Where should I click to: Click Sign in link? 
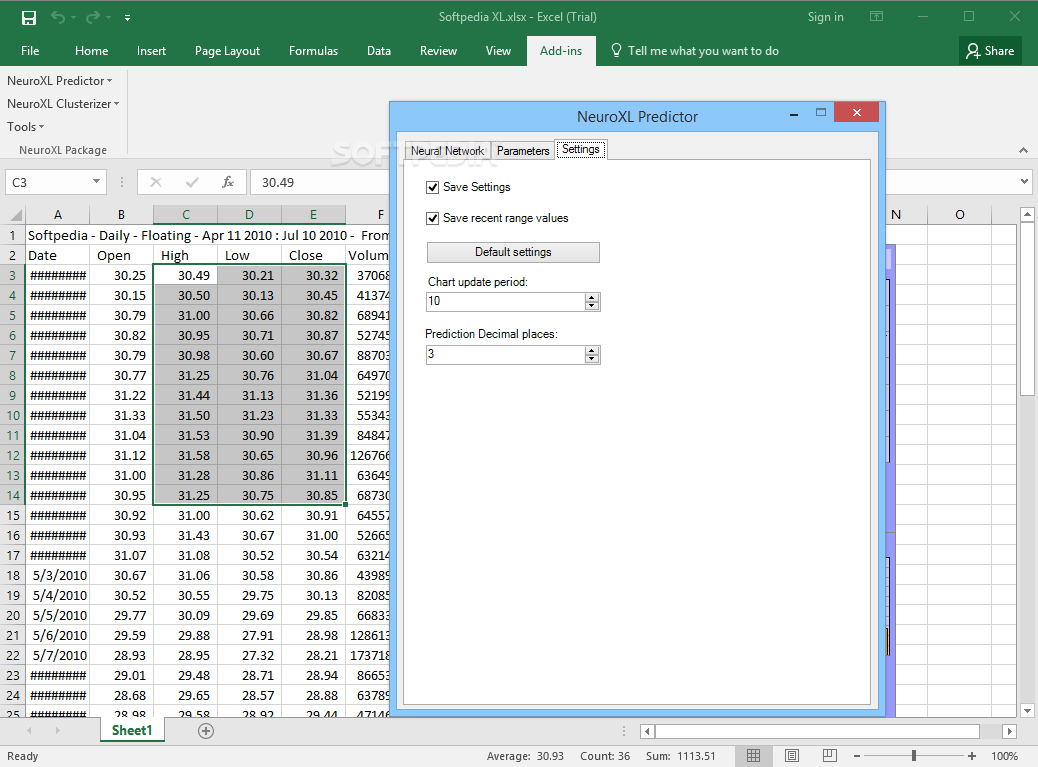825,17
